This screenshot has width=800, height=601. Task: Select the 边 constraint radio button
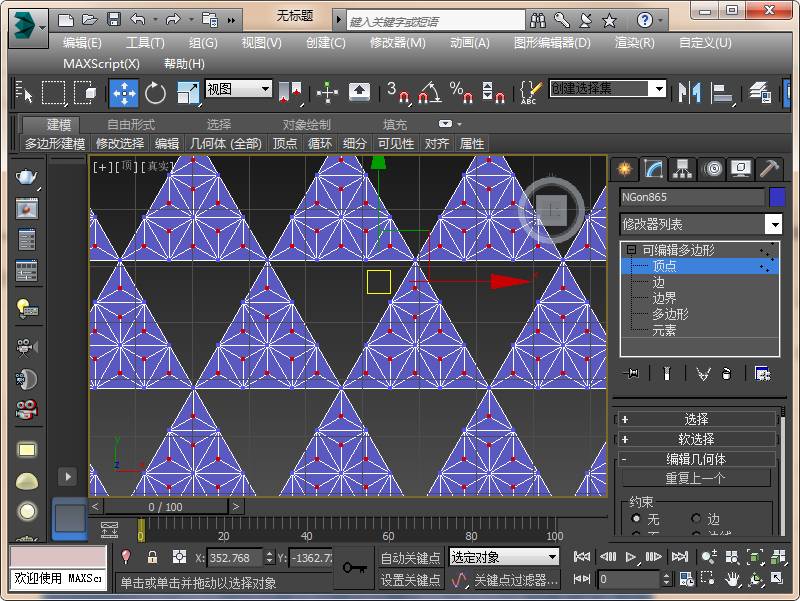point(696,518)
